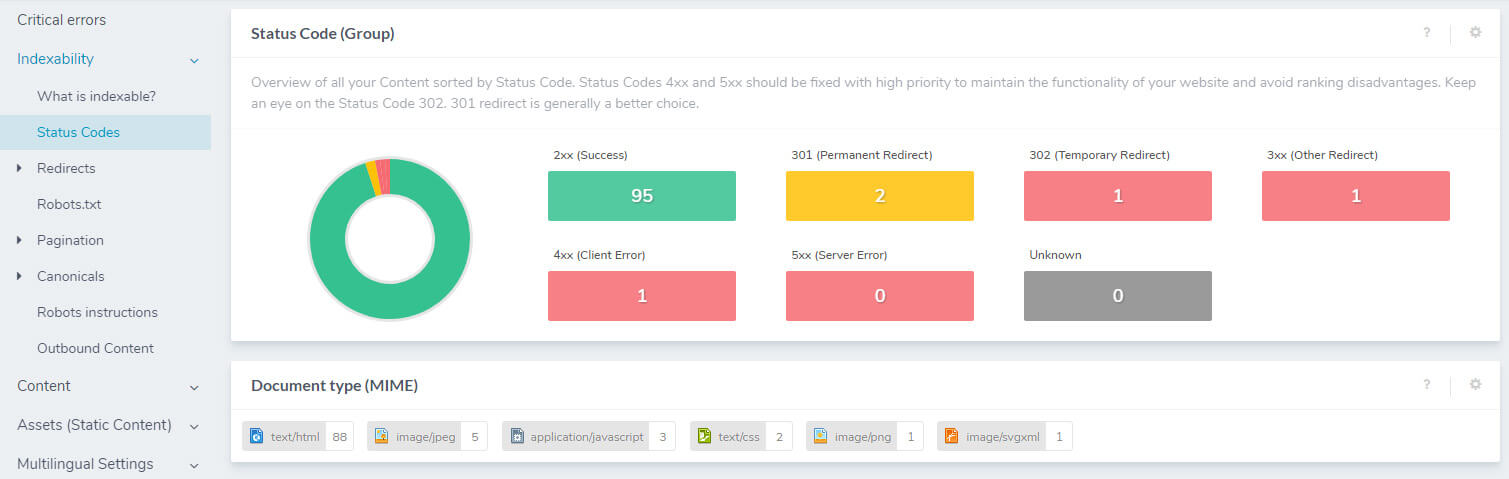1509x479 pixels.
Task: Click the yellow 301 Permanent Redirect box
Action: point(879,196)
